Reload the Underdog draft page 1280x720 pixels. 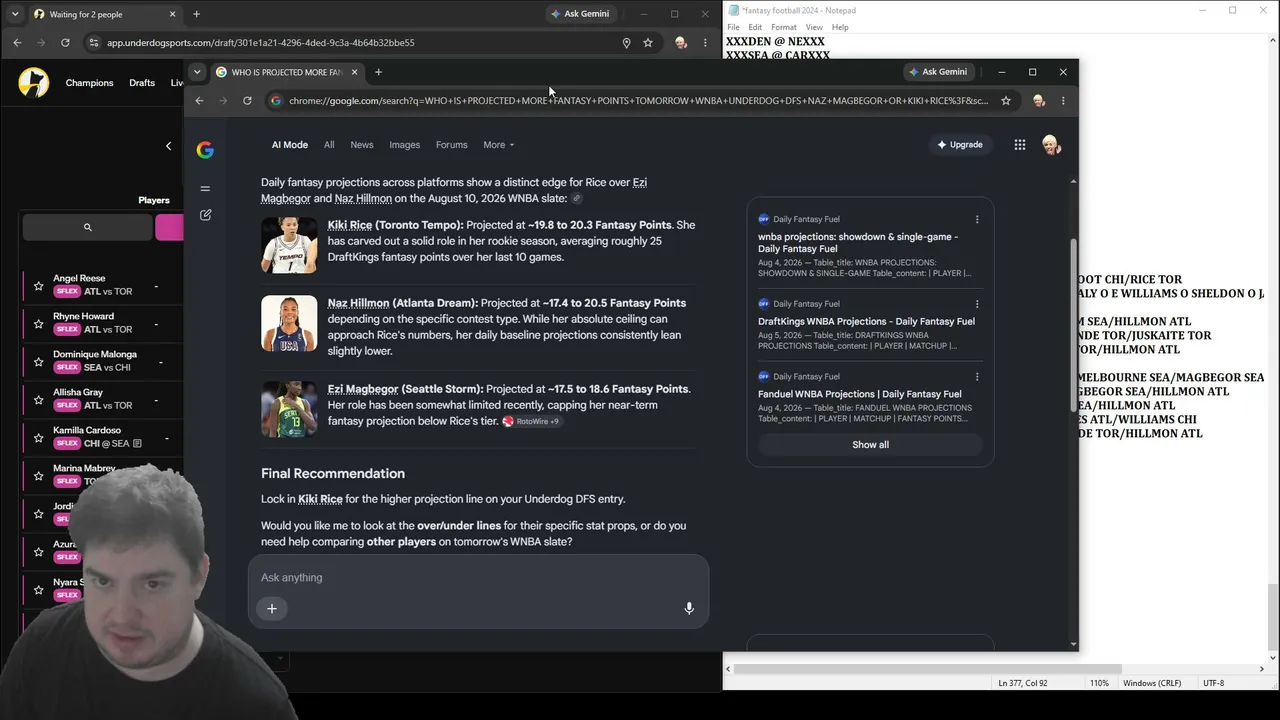click(65, 43)
